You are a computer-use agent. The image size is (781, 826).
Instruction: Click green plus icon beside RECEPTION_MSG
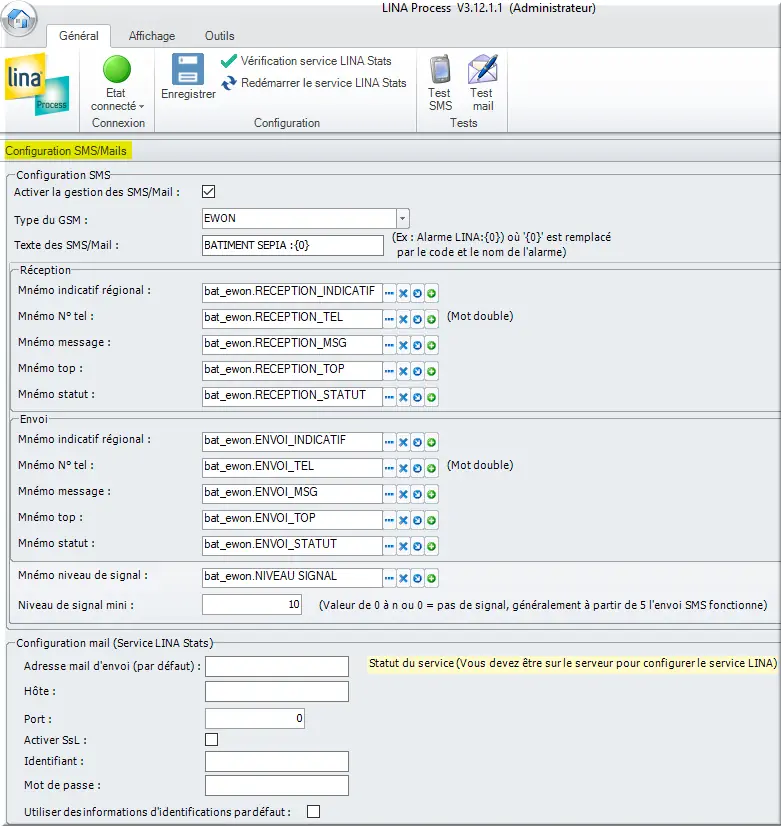click(x=431, y=346)
